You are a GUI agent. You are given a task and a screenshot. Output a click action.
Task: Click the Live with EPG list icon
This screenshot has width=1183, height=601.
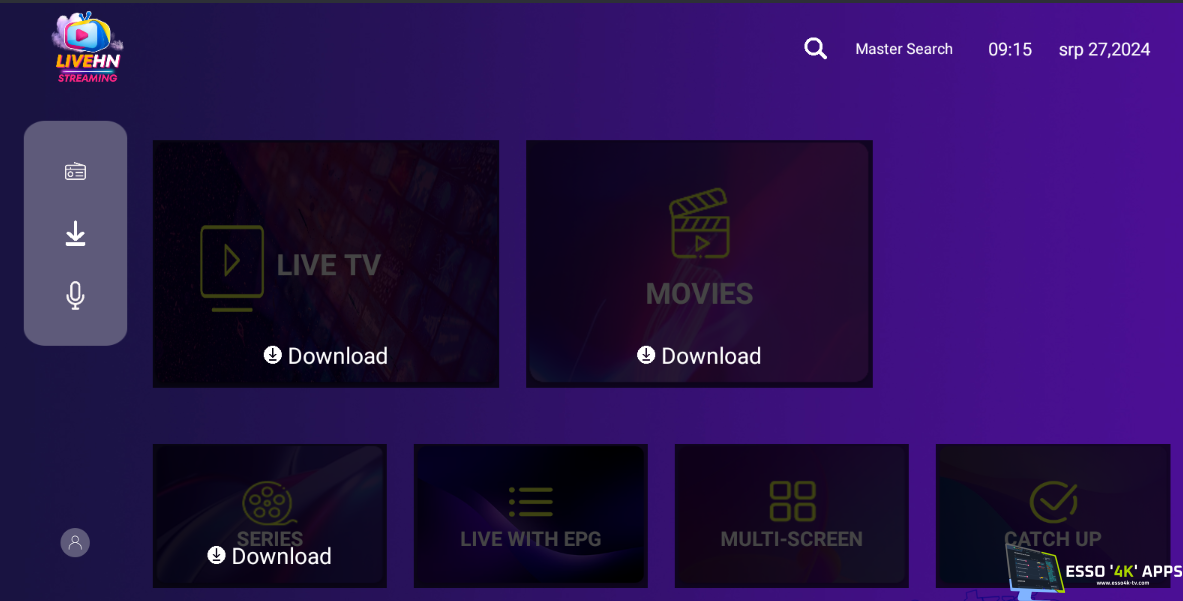(x=530, y=502)
